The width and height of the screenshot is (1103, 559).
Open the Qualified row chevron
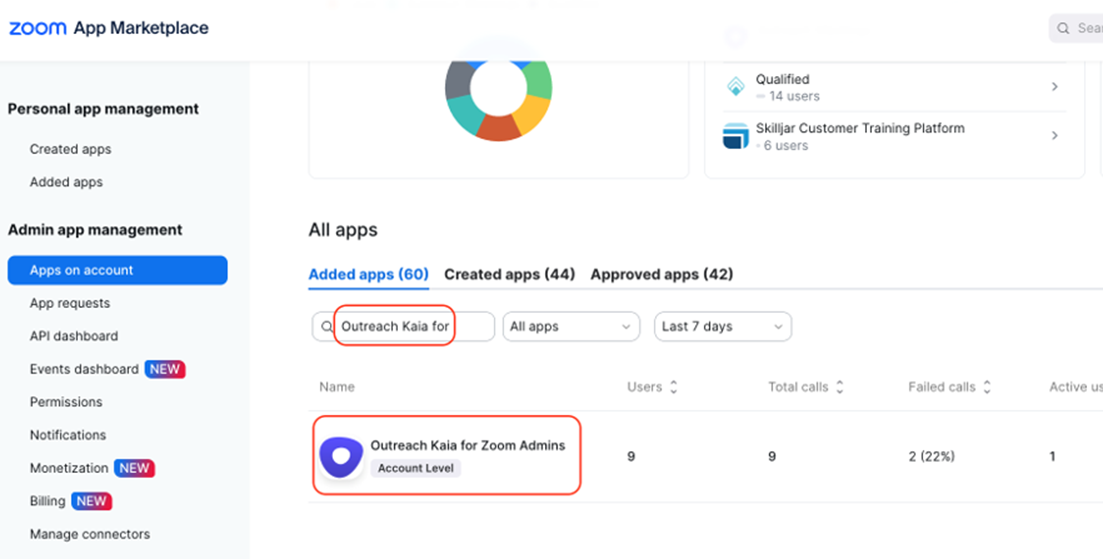(1054, 86)
